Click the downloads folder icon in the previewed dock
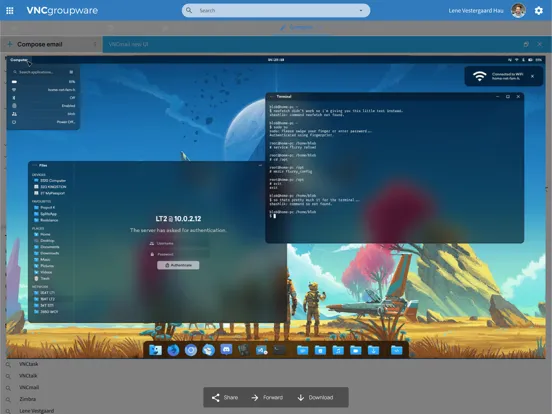The height and width of the screenshot is (414, 552). 374,350
